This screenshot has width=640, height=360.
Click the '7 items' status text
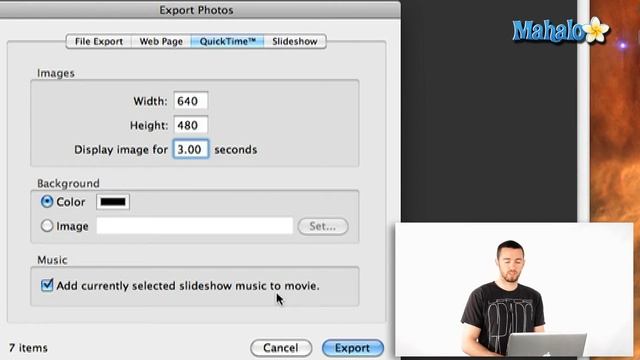pyautogui.click(x=28, y=348)
